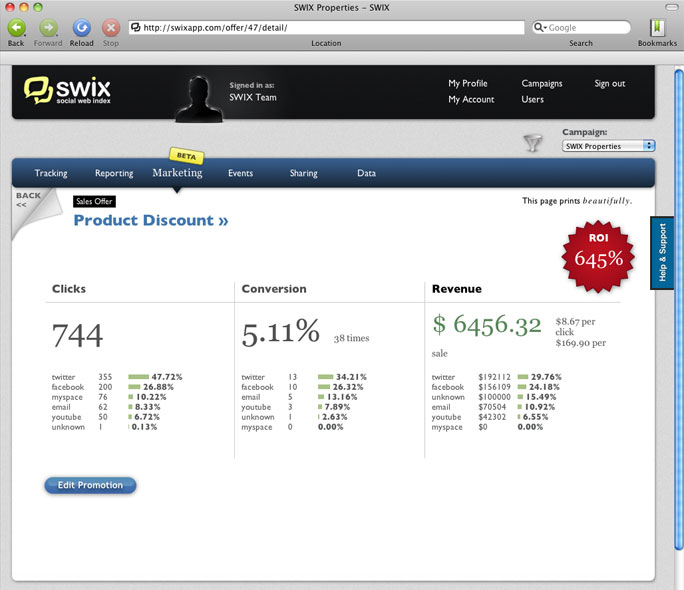Viewport: 684px width, 590px height.
Task: Click the Conversion column heading
Action: tap(274, 289)
